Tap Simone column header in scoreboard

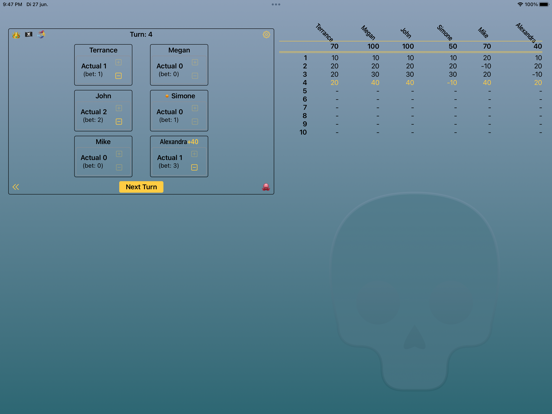(444, 32)
